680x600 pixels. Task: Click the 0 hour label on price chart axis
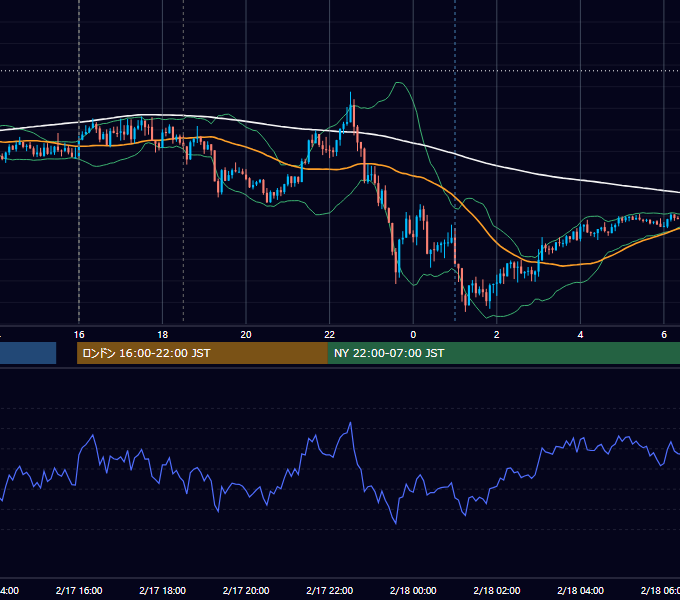pos(413,335)
